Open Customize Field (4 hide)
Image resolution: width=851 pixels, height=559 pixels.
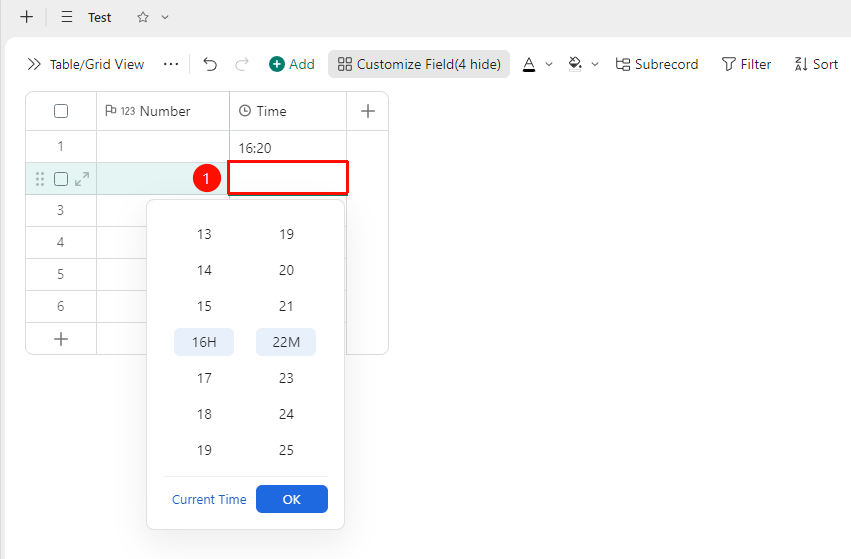tap(419, 64)
